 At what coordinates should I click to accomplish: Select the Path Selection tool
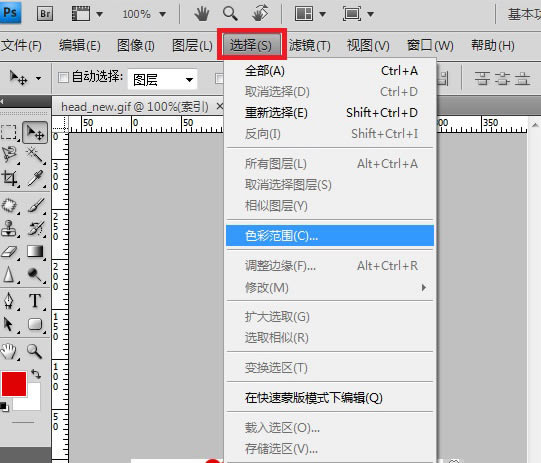click(x=9, y=325)
